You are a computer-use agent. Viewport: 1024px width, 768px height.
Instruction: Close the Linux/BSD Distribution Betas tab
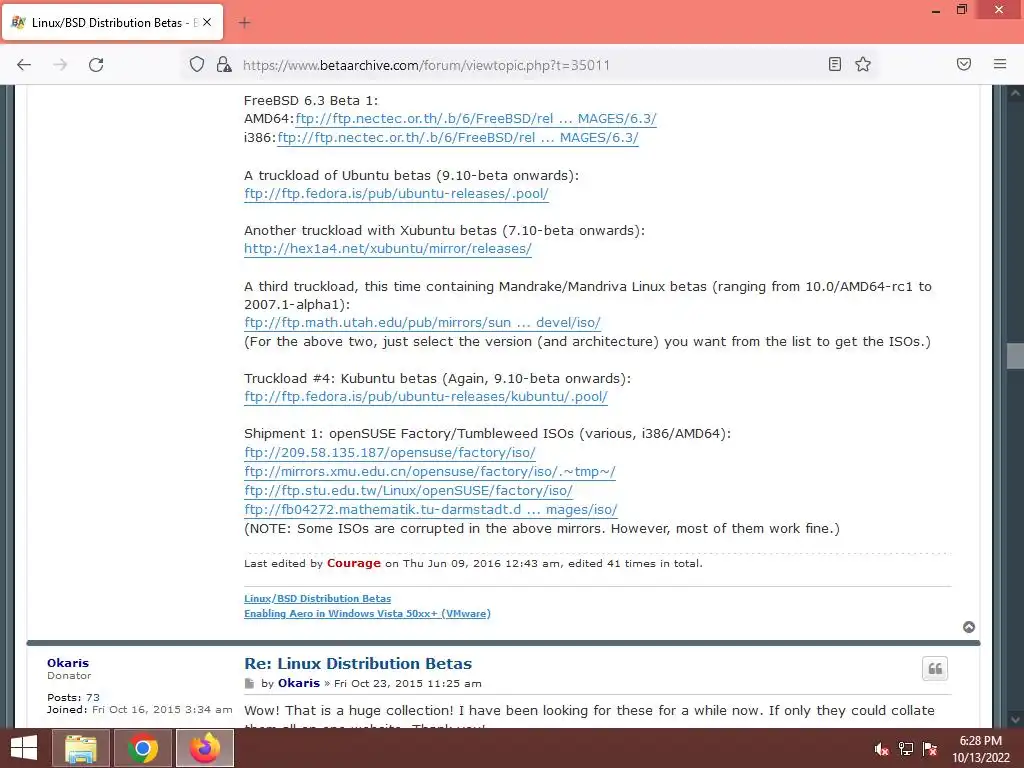(x=207, y=22)
